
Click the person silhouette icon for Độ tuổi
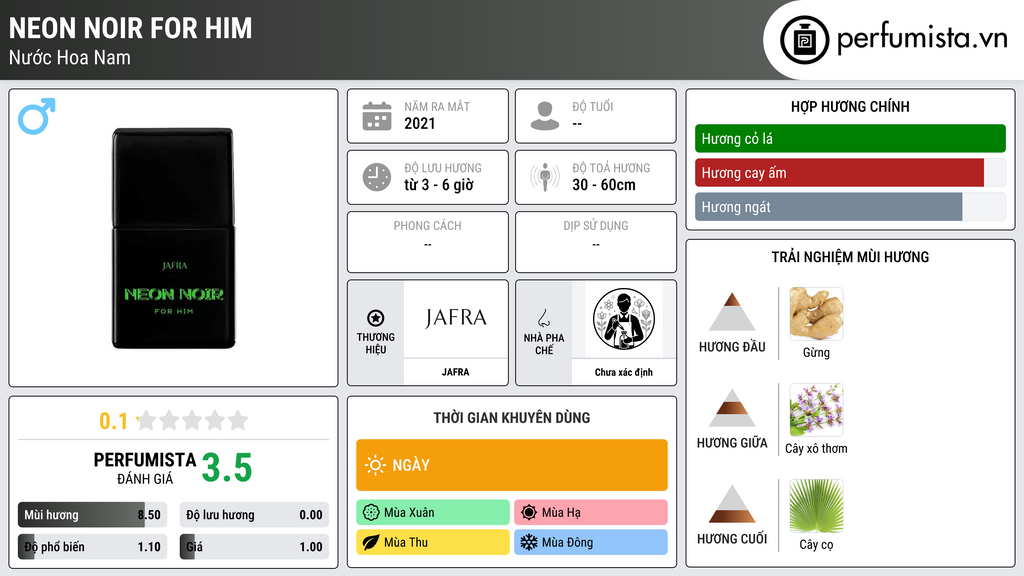point(545,116)
